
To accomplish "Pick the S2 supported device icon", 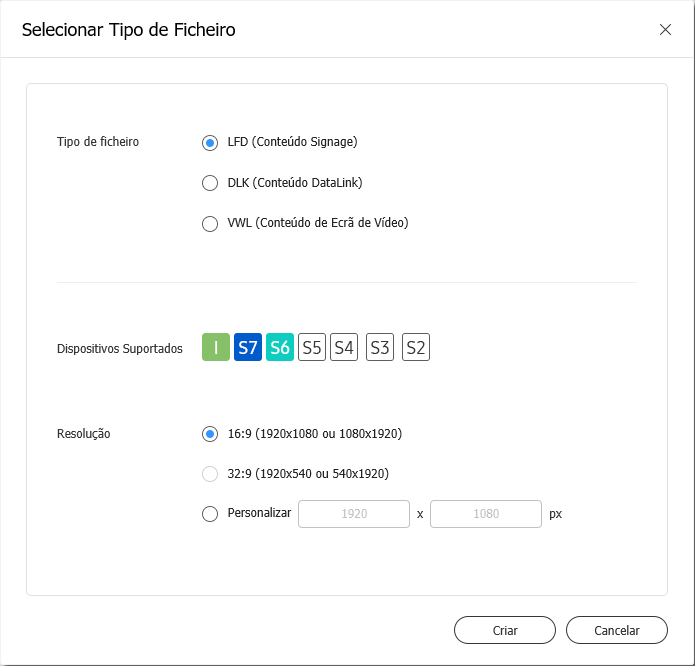I will (x=416, y=347).
